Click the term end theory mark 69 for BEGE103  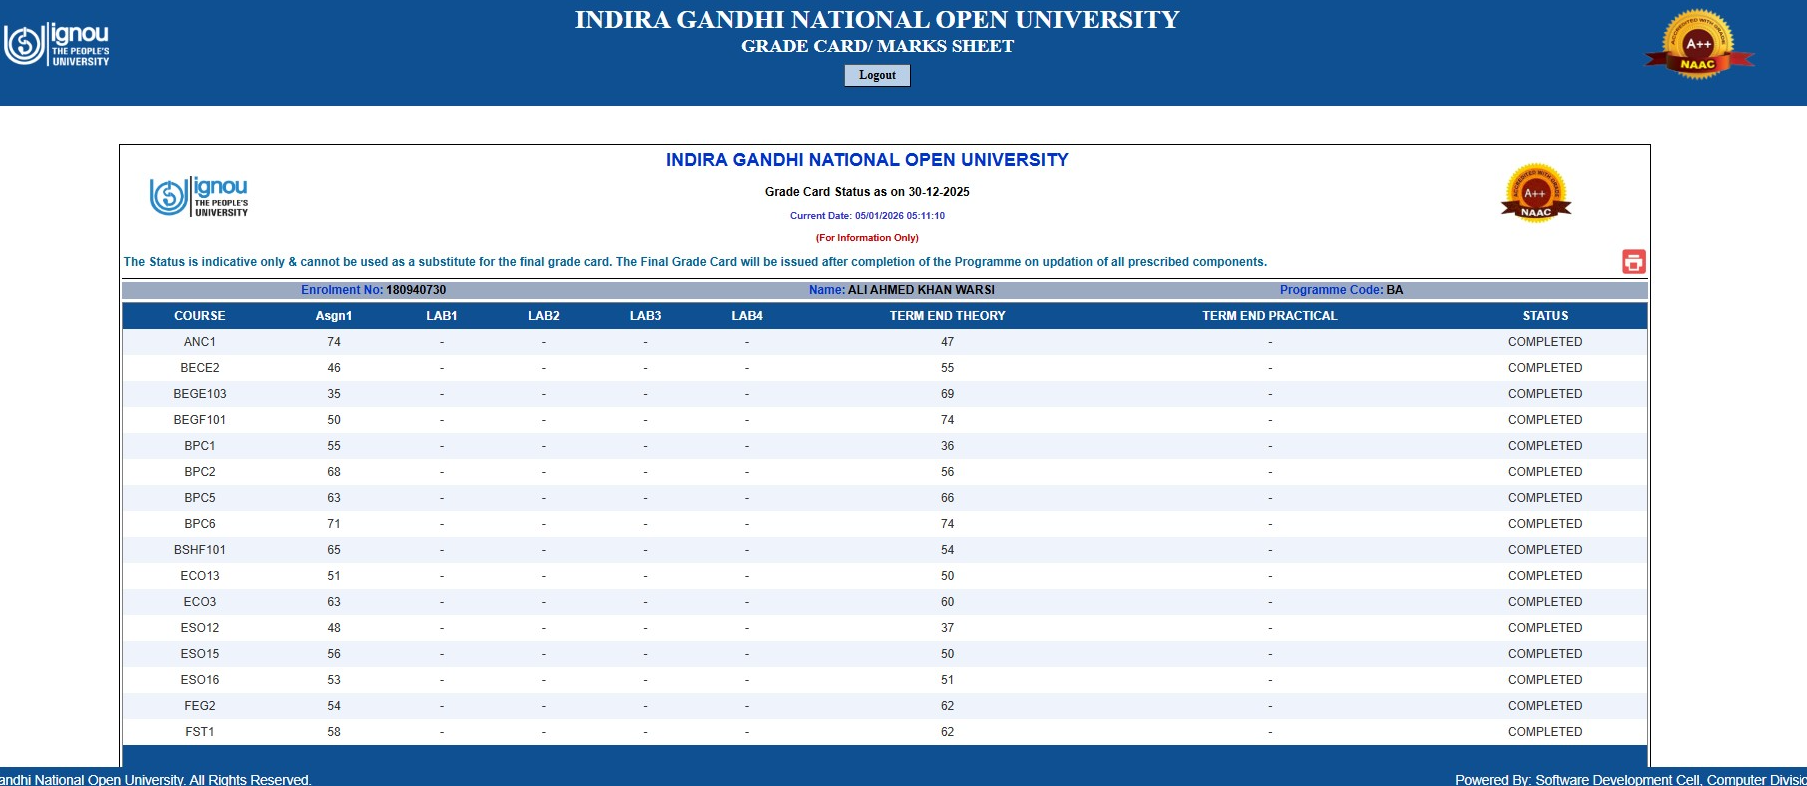pos(948,394)
